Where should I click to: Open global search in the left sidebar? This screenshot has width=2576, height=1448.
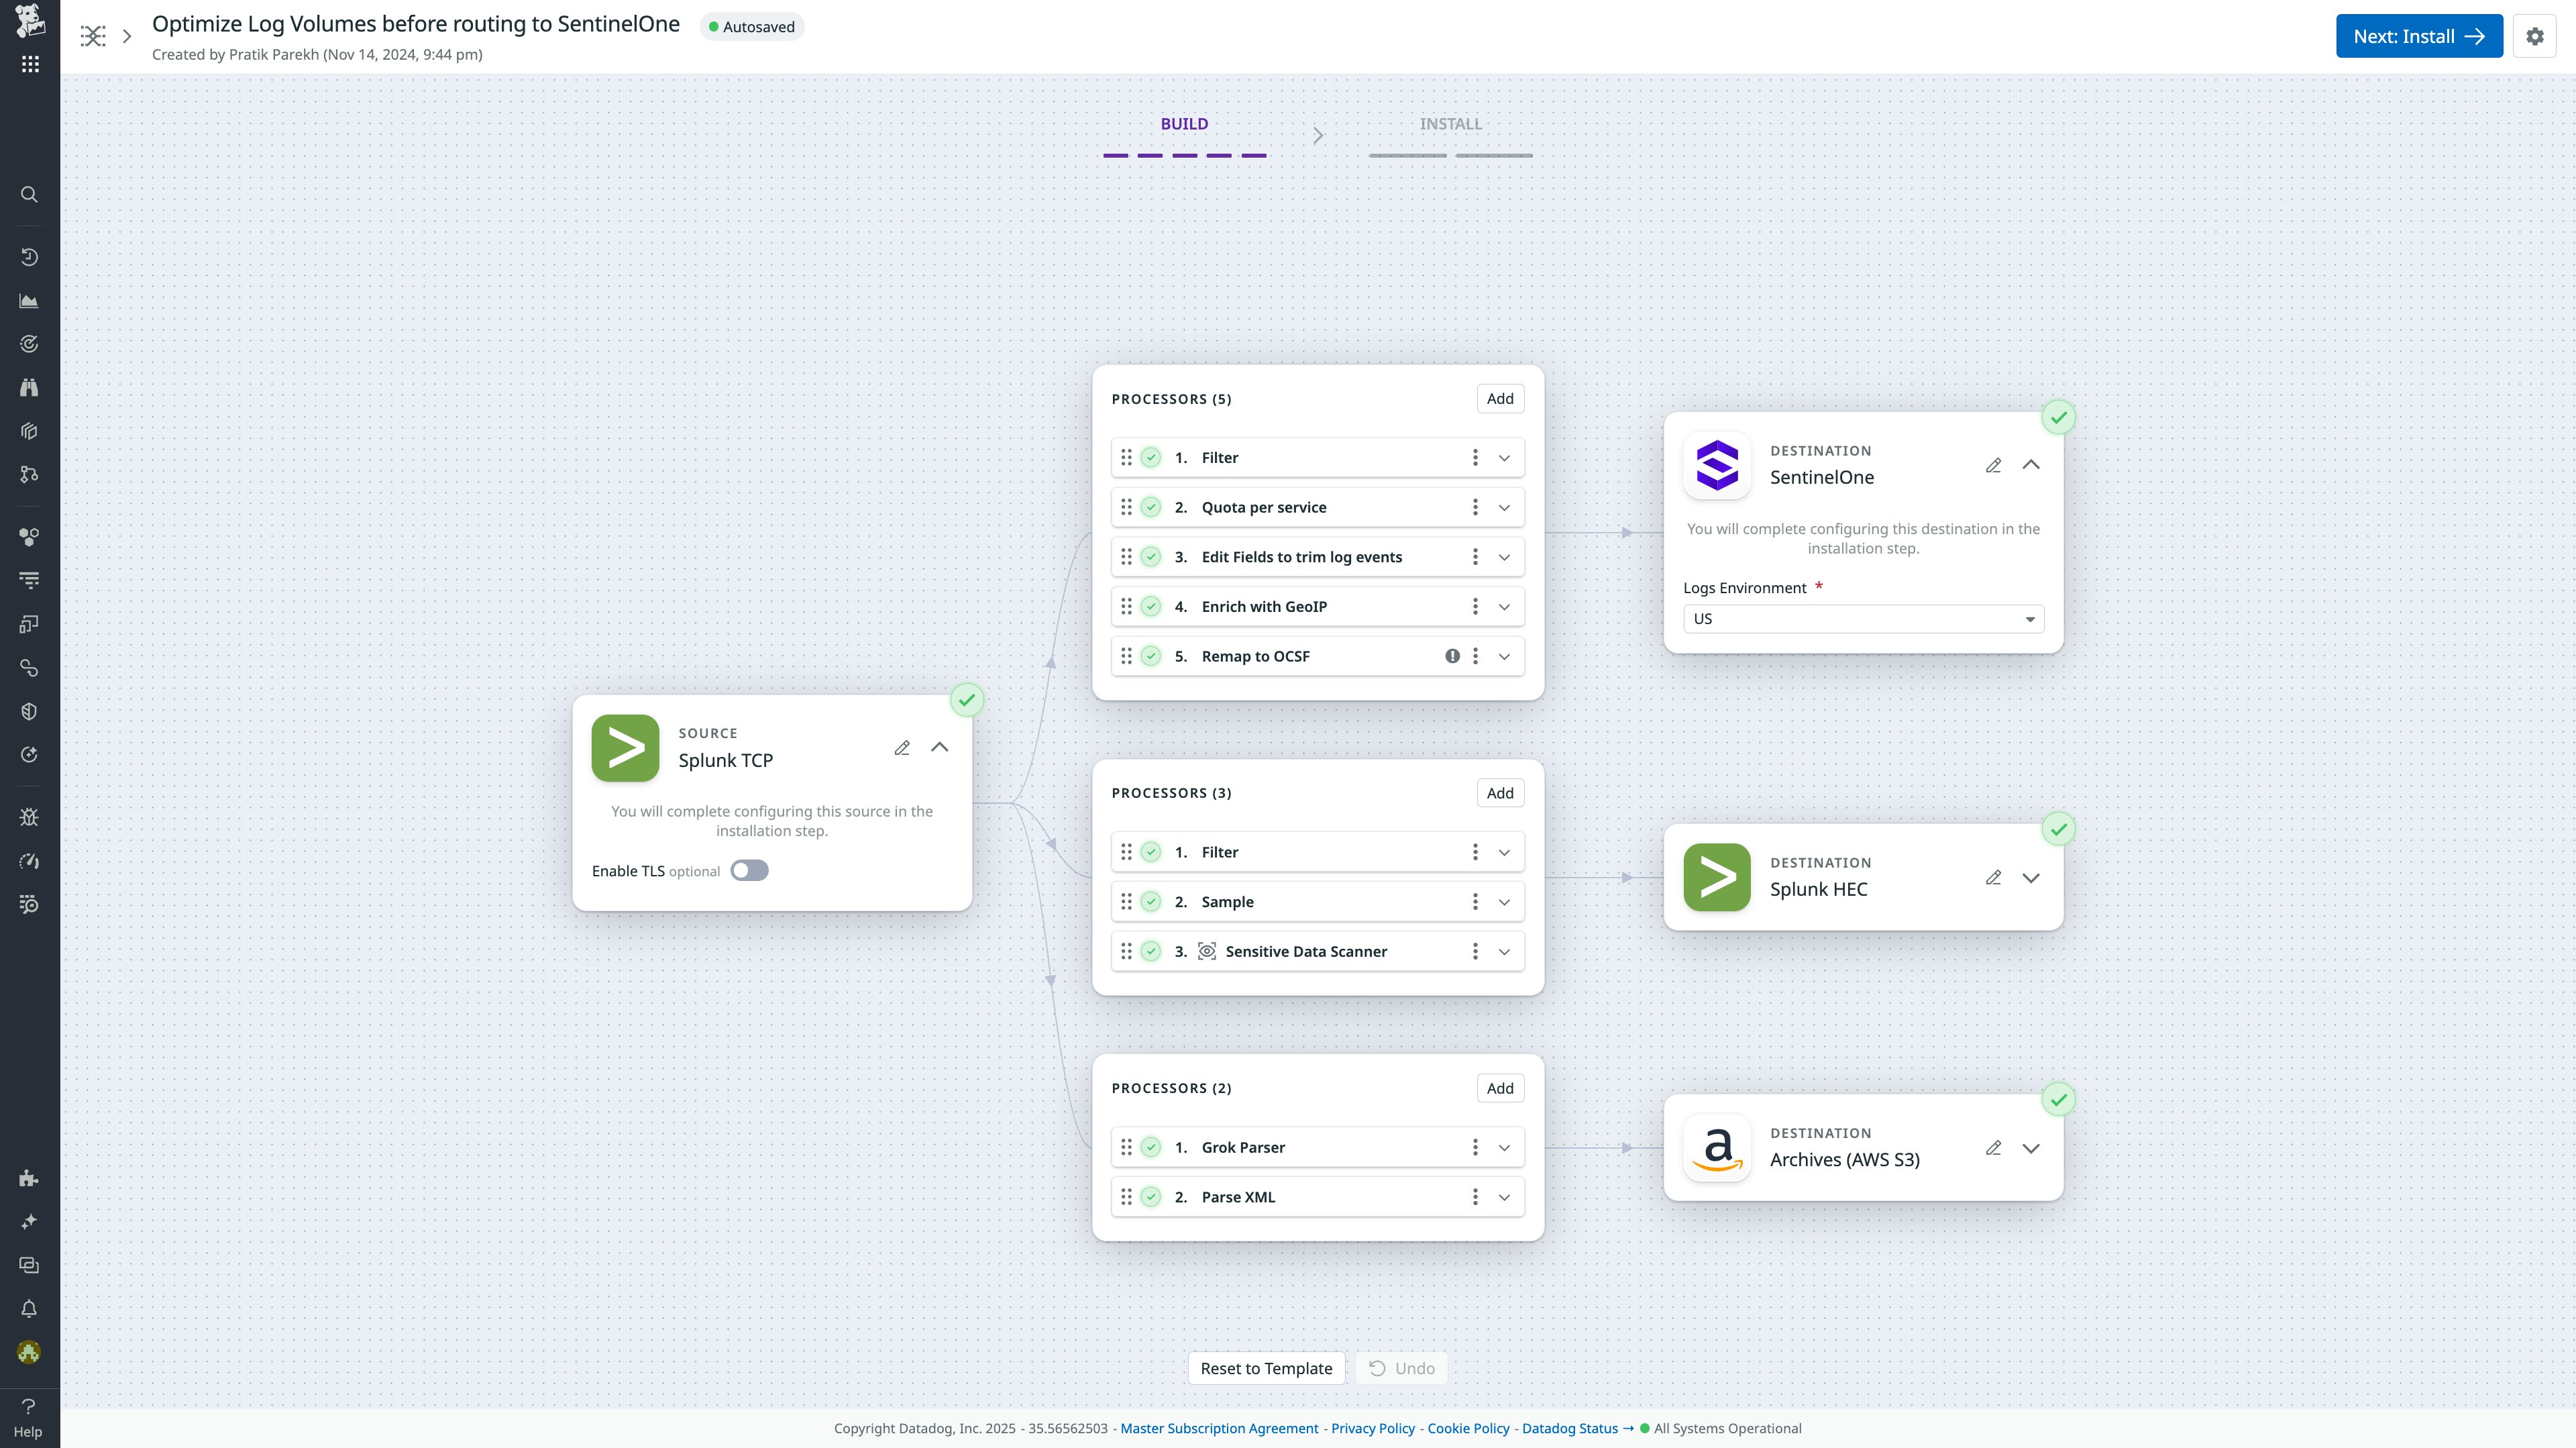(29, 194)
